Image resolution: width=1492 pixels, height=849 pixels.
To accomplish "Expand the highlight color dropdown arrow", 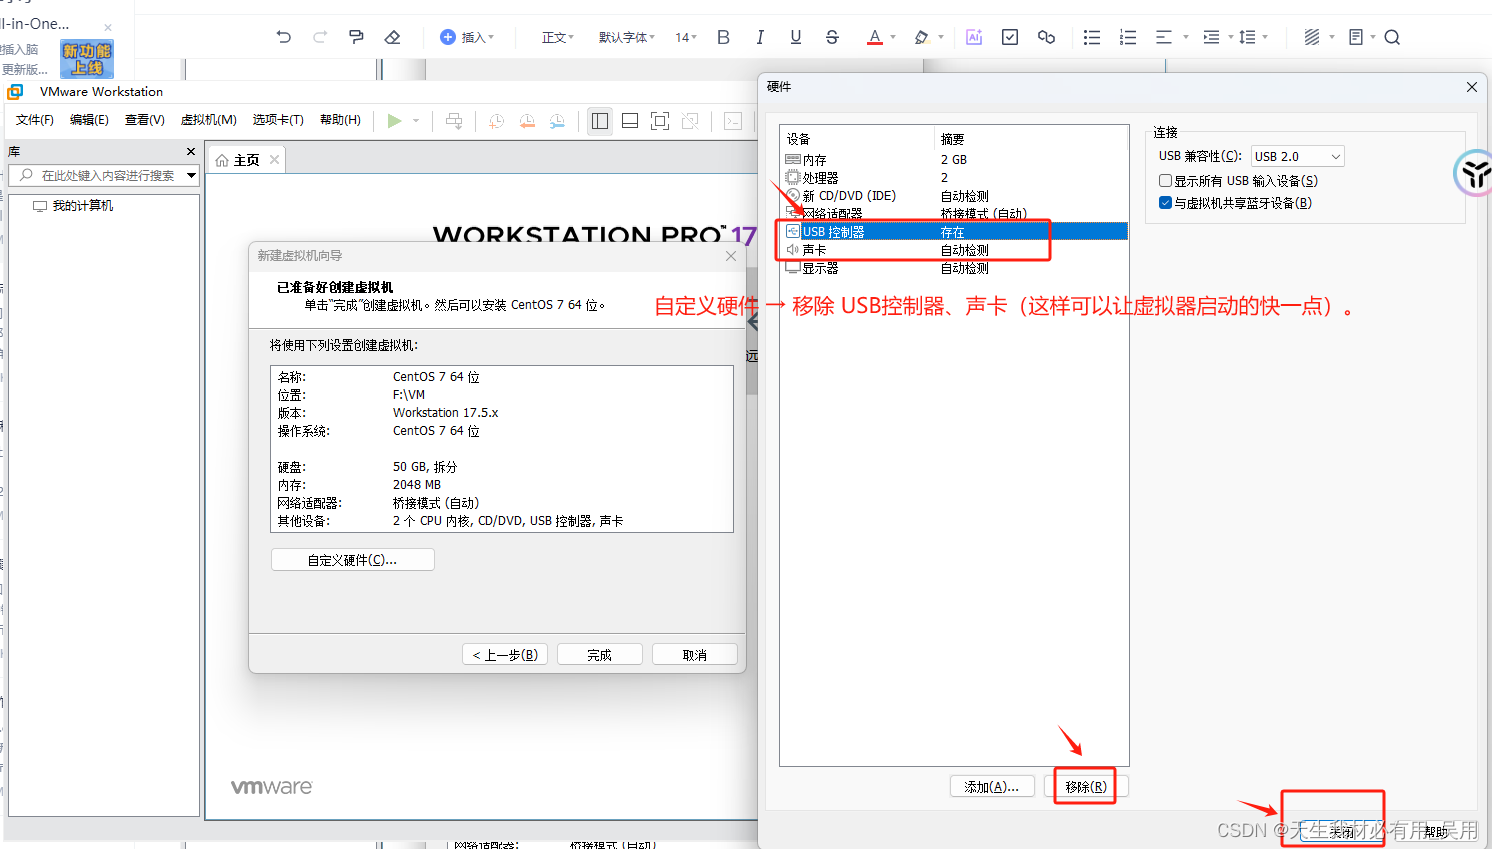I will coord(941,37).
